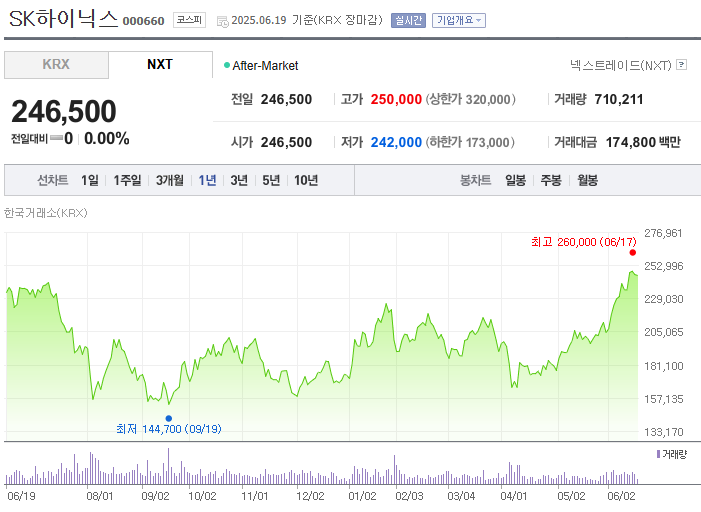This screenshot has width=701, height=512.
Task: Click the purple 거래량 legend marker
Action: 658,454
